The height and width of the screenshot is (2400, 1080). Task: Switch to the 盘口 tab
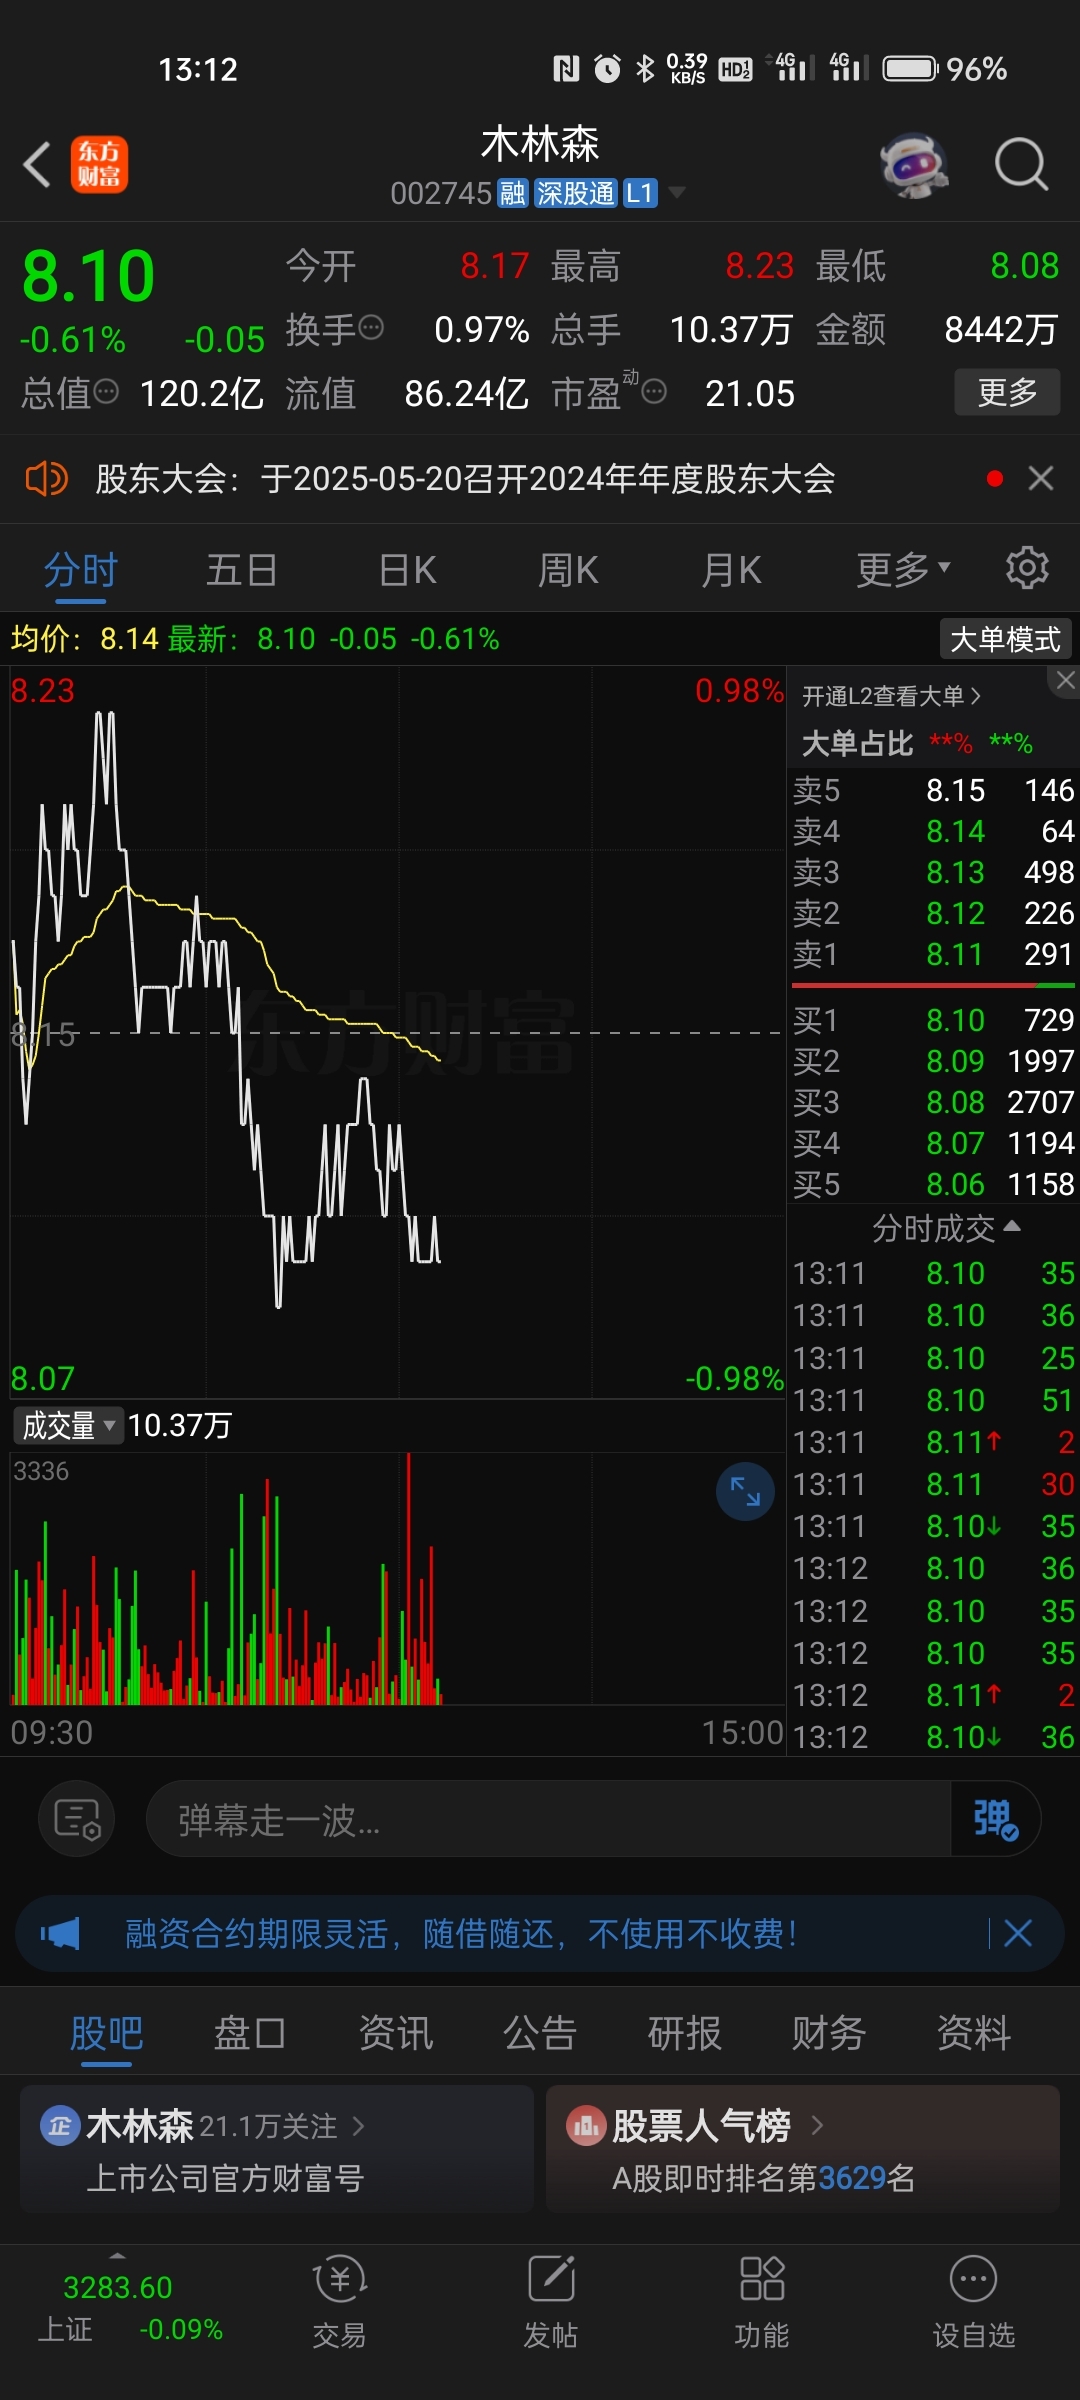[250, 2033]
